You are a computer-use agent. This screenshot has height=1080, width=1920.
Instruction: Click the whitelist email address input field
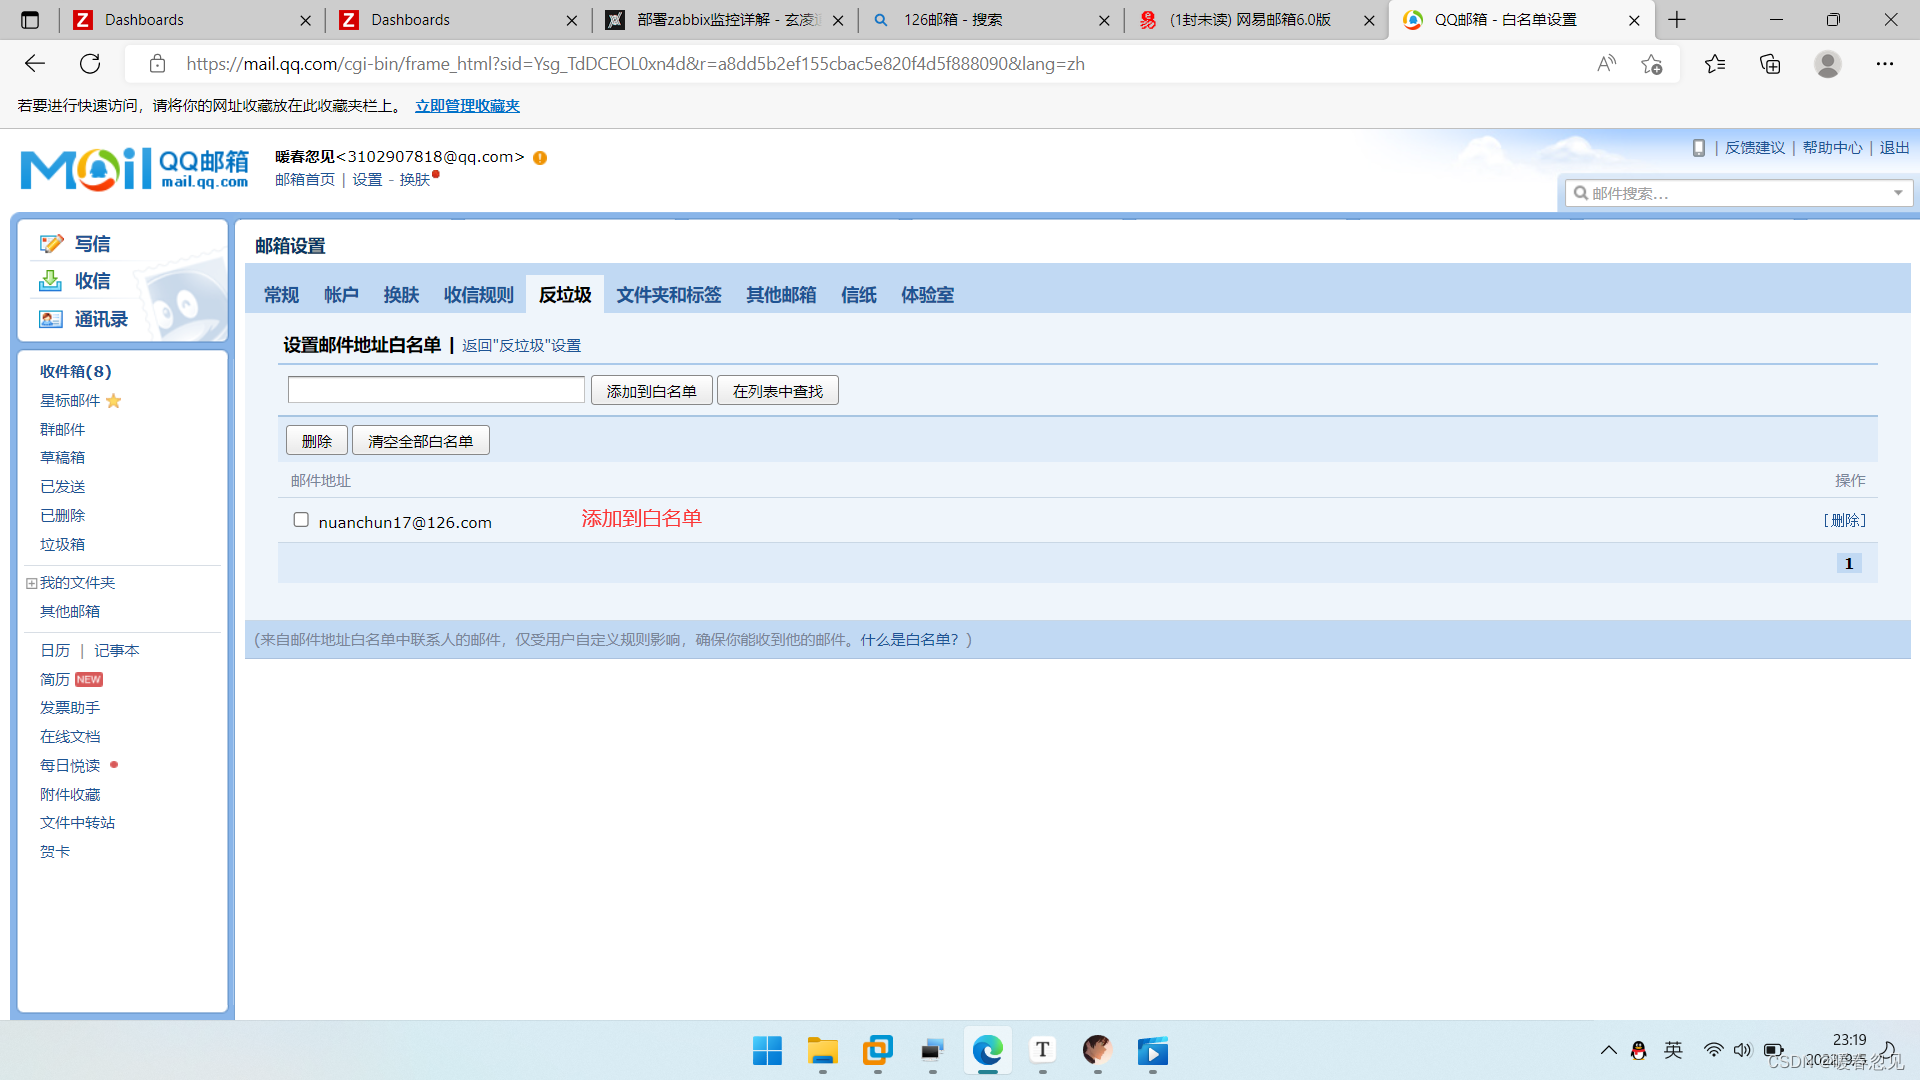point(436,390)
